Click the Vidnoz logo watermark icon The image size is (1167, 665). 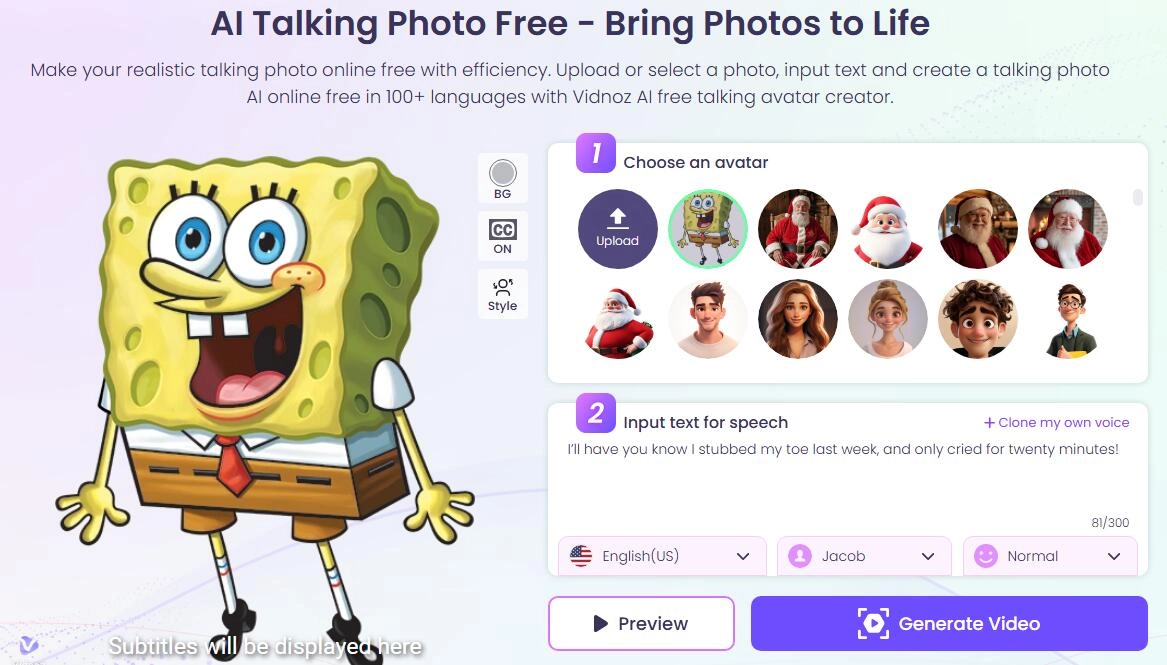(28, 644)
